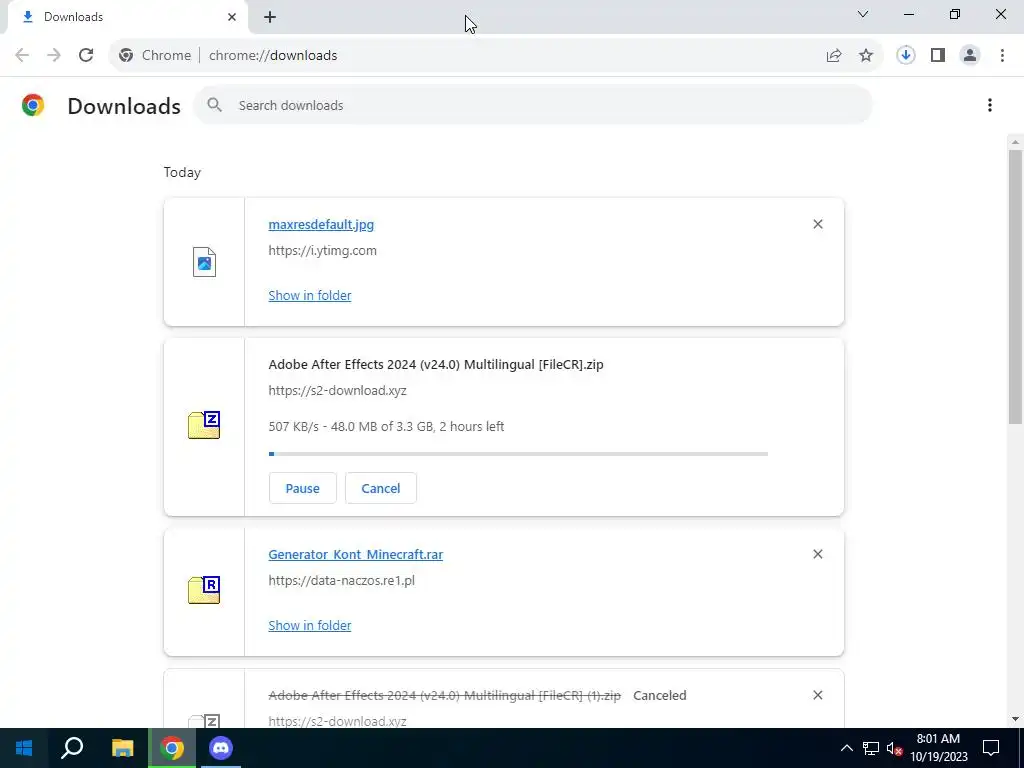Image resolution: width=1024 pixels, height=768 pixels.
Task: Open the Windows Start menu
Action: [24, 748]
